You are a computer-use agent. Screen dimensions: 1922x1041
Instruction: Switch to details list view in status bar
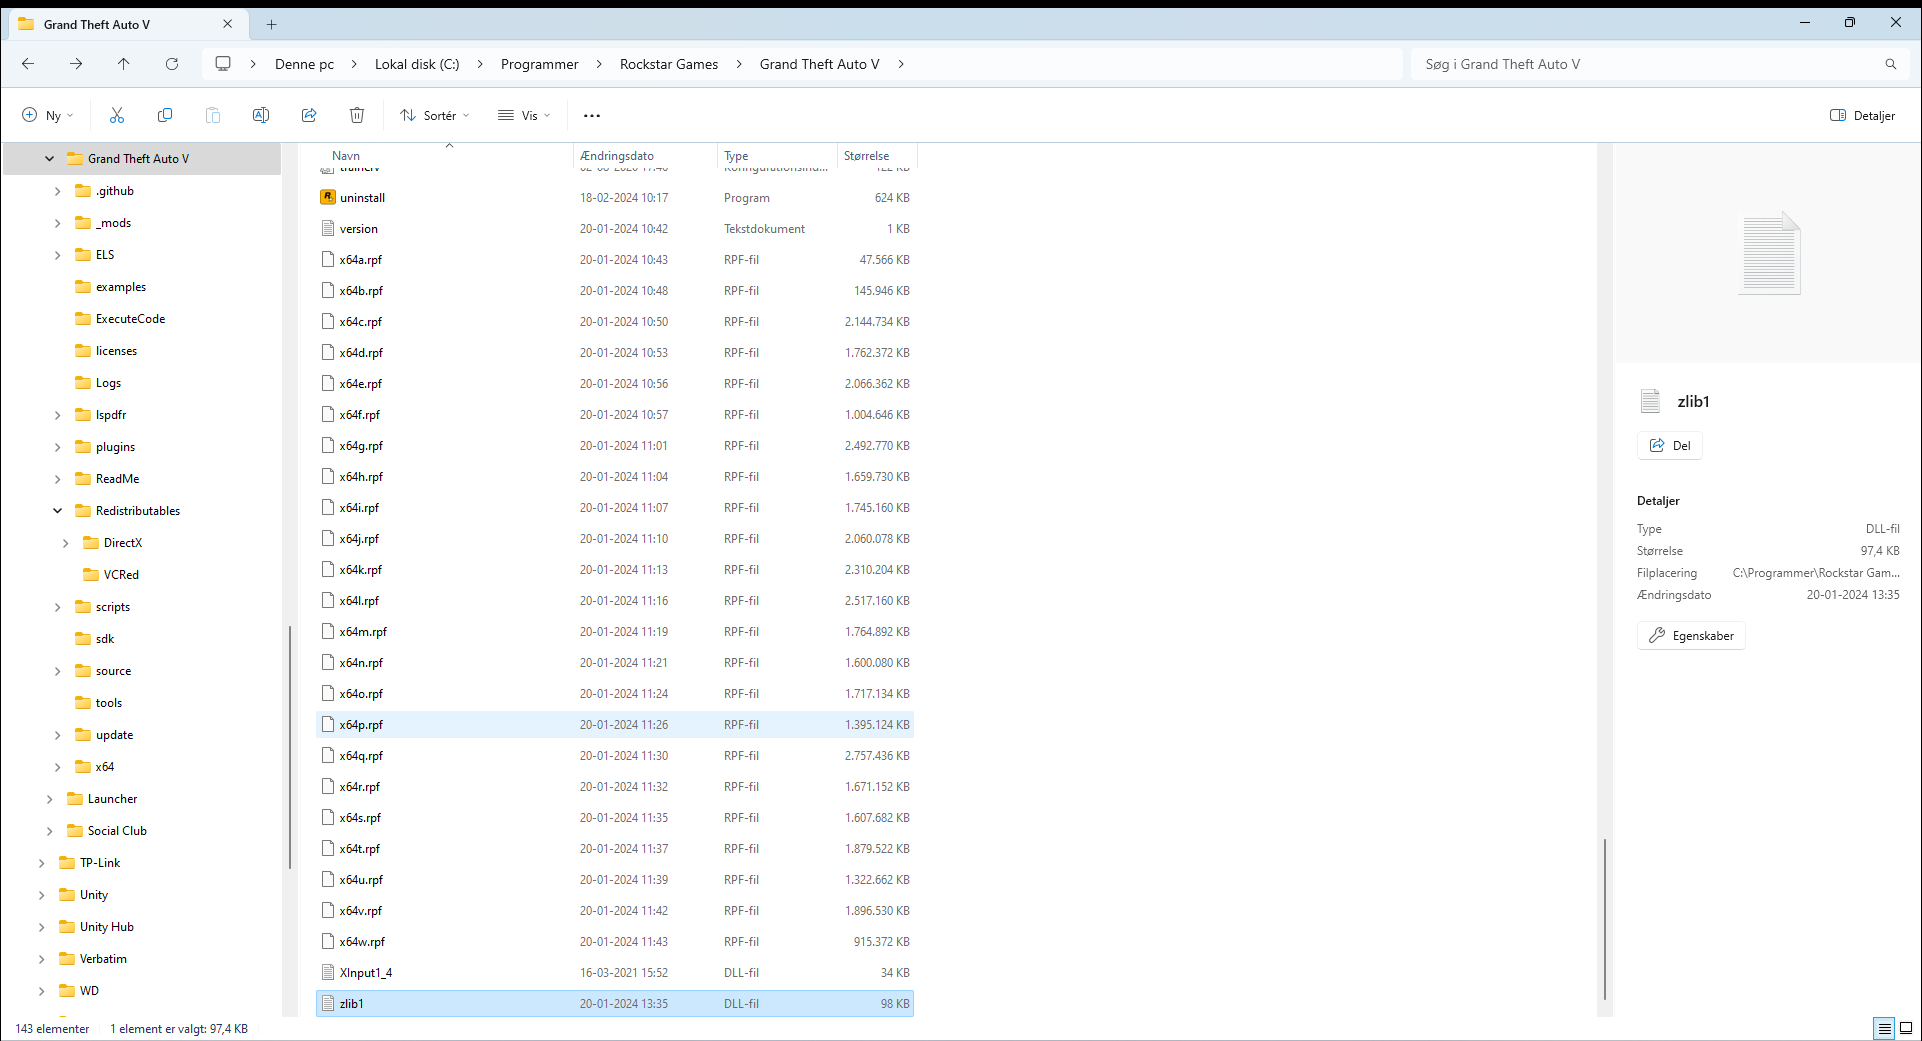point(1884,1028)
